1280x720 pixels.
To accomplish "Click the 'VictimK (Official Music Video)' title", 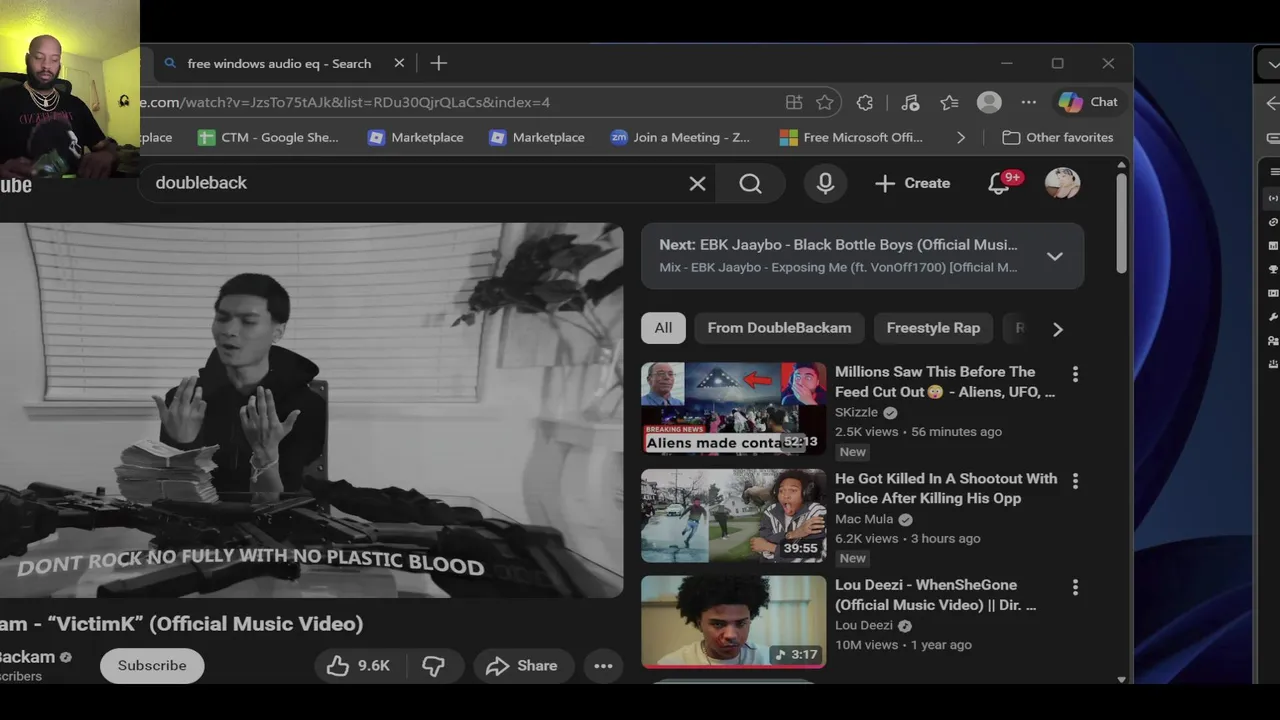I will (x=182, y=623).
